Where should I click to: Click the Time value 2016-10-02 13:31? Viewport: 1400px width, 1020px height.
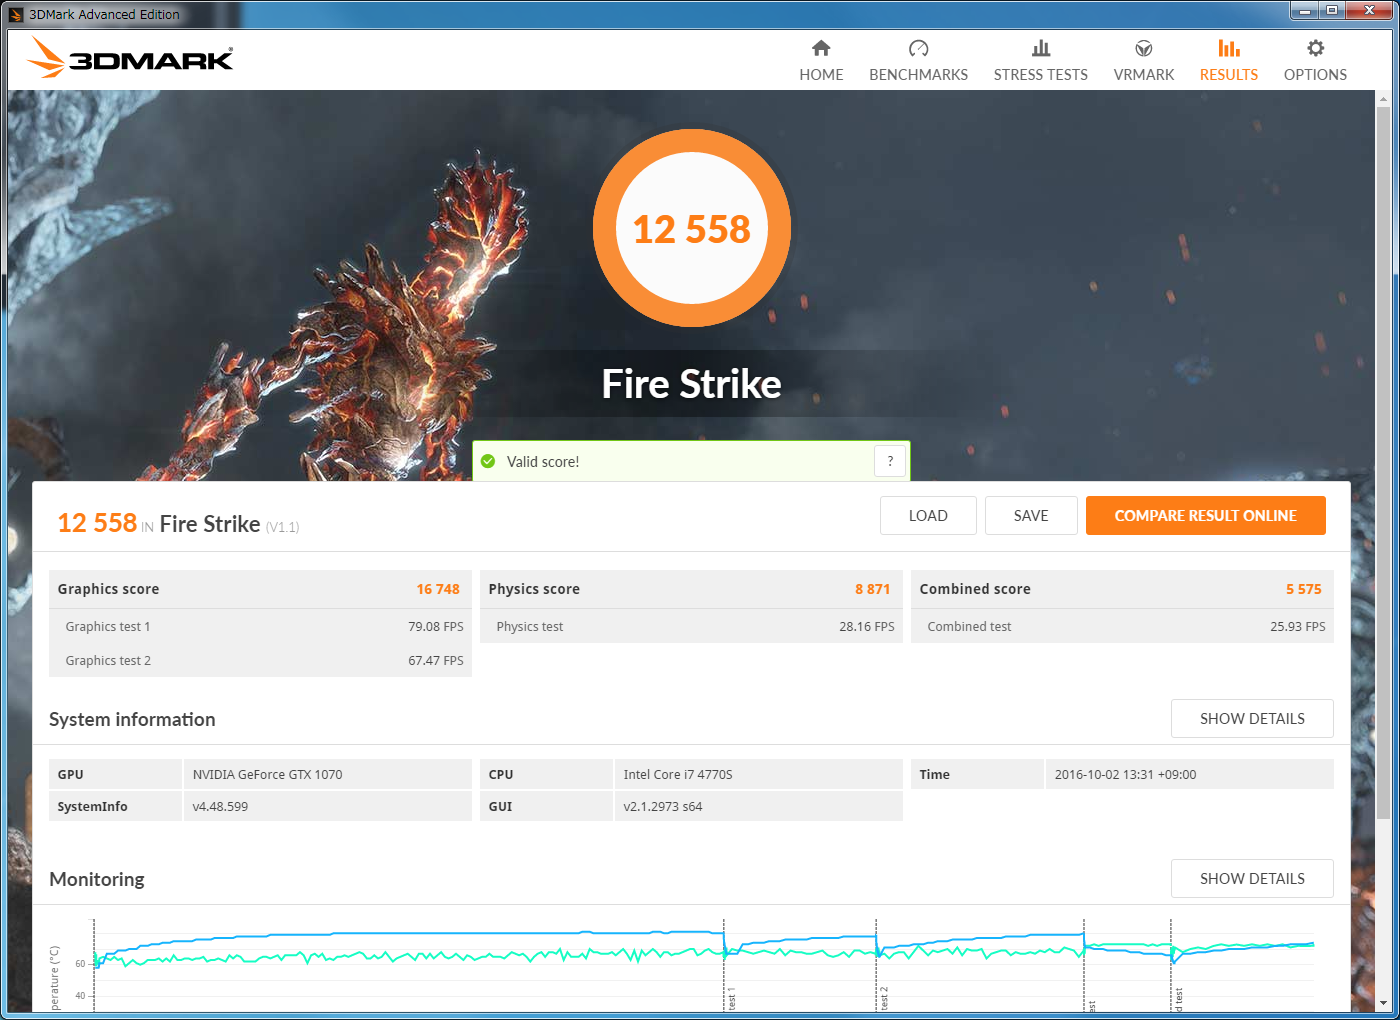tap(1125, 775)
